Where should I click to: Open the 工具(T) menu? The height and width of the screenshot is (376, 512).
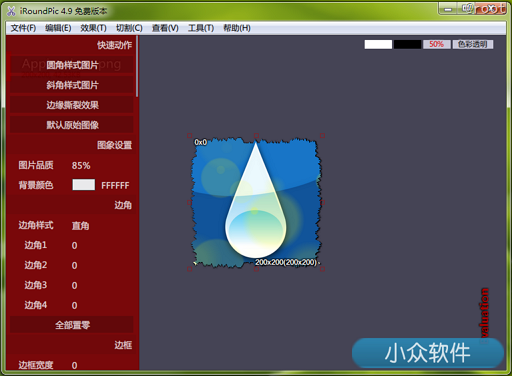pos(201,28)
